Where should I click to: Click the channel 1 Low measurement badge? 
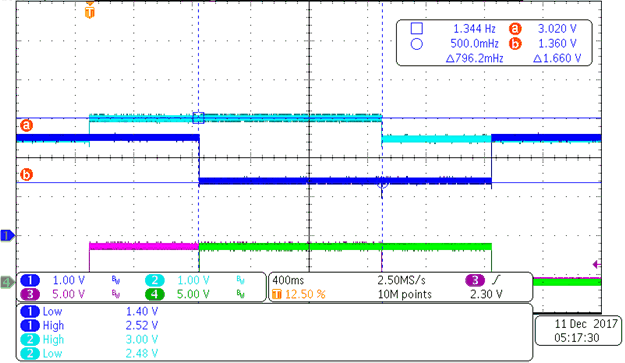[x=30, y=312]
